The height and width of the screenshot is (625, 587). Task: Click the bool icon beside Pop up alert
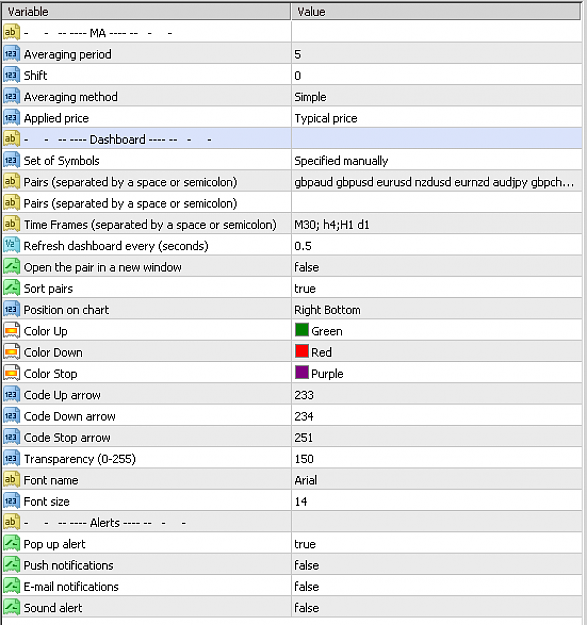coord(11,544)
